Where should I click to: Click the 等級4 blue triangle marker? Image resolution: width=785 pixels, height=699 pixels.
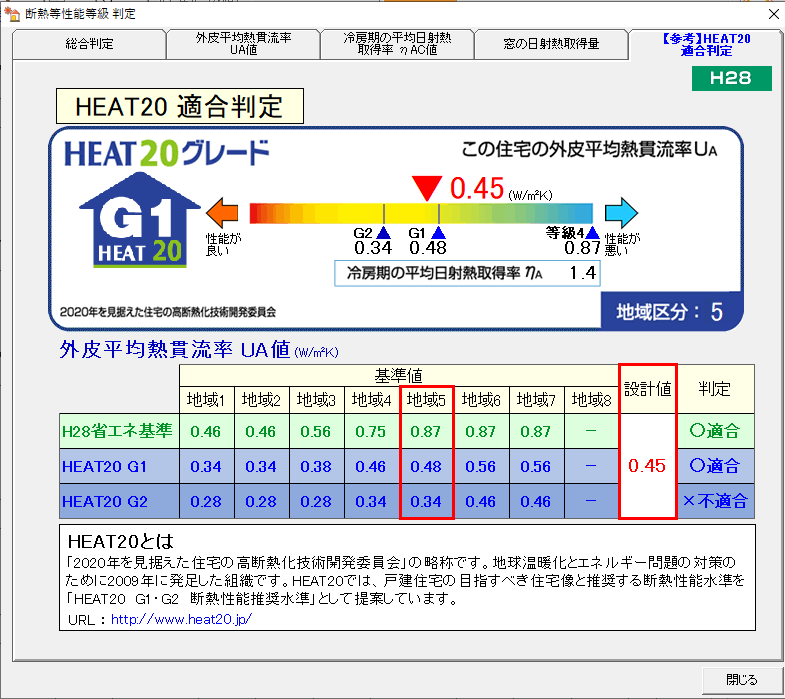click(592, 232)
